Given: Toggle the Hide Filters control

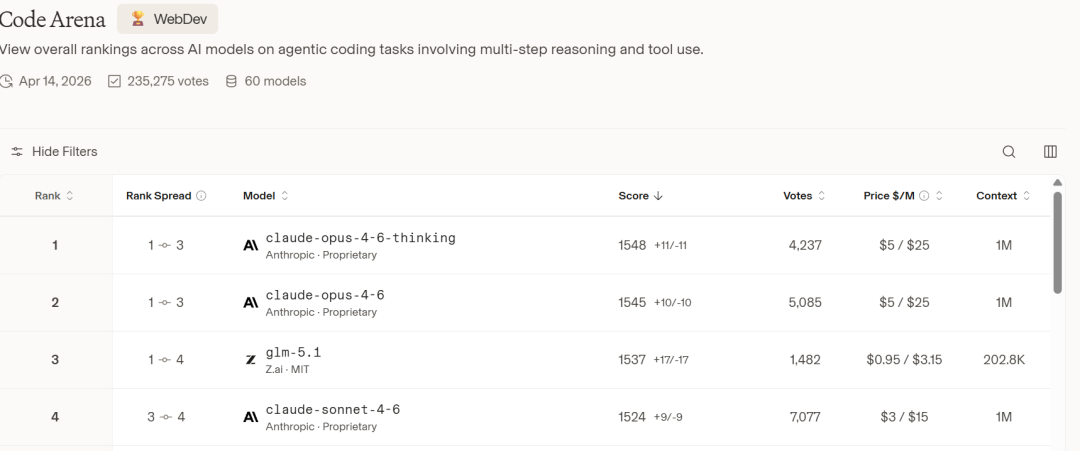Looking at the screenshot, I should [55, 152].
